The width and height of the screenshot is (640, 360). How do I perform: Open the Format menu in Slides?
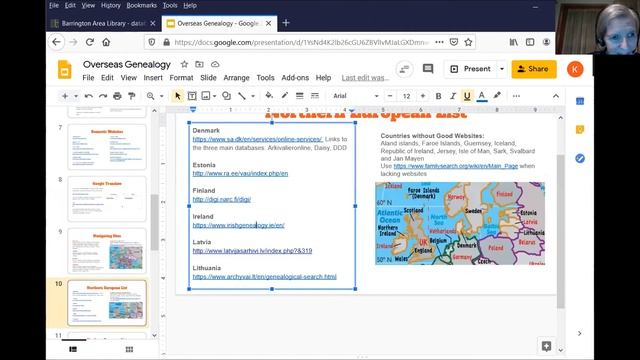click(x=181, y=78)
